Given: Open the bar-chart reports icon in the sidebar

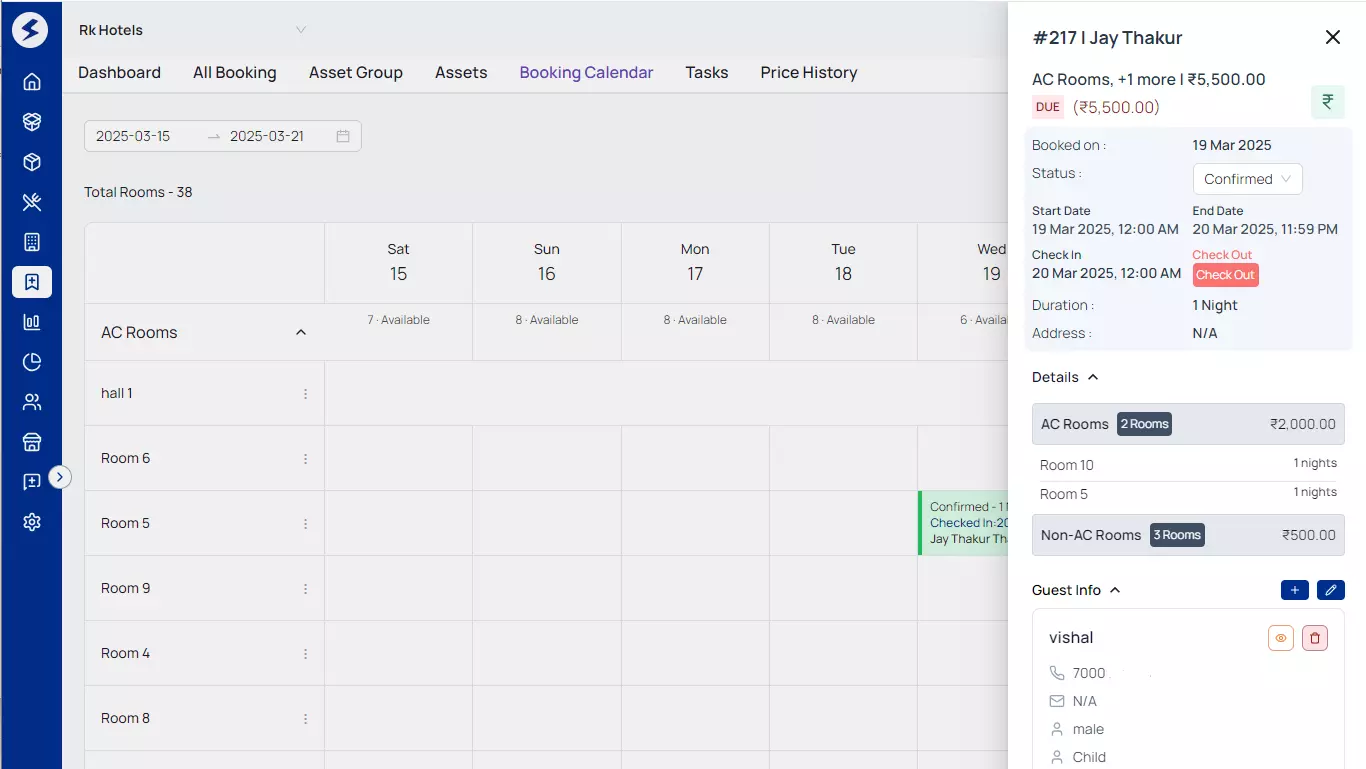Looking at the screenshot, I should (x=31, y=321).
